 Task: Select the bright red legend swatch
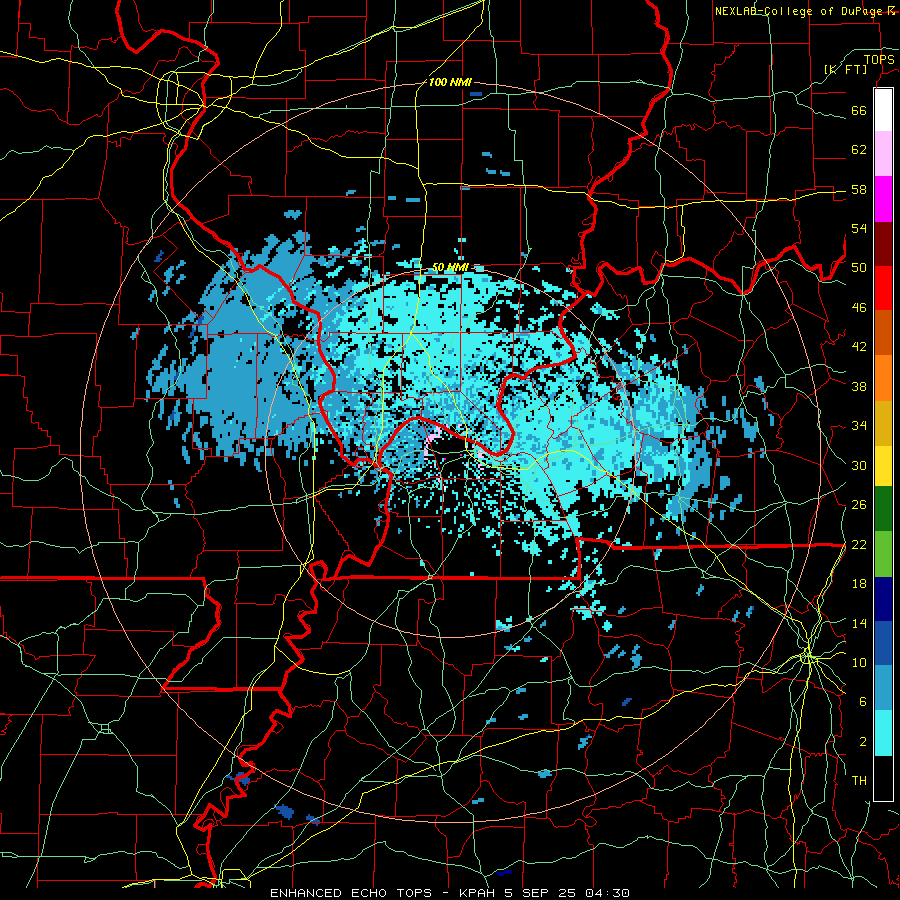883,288
